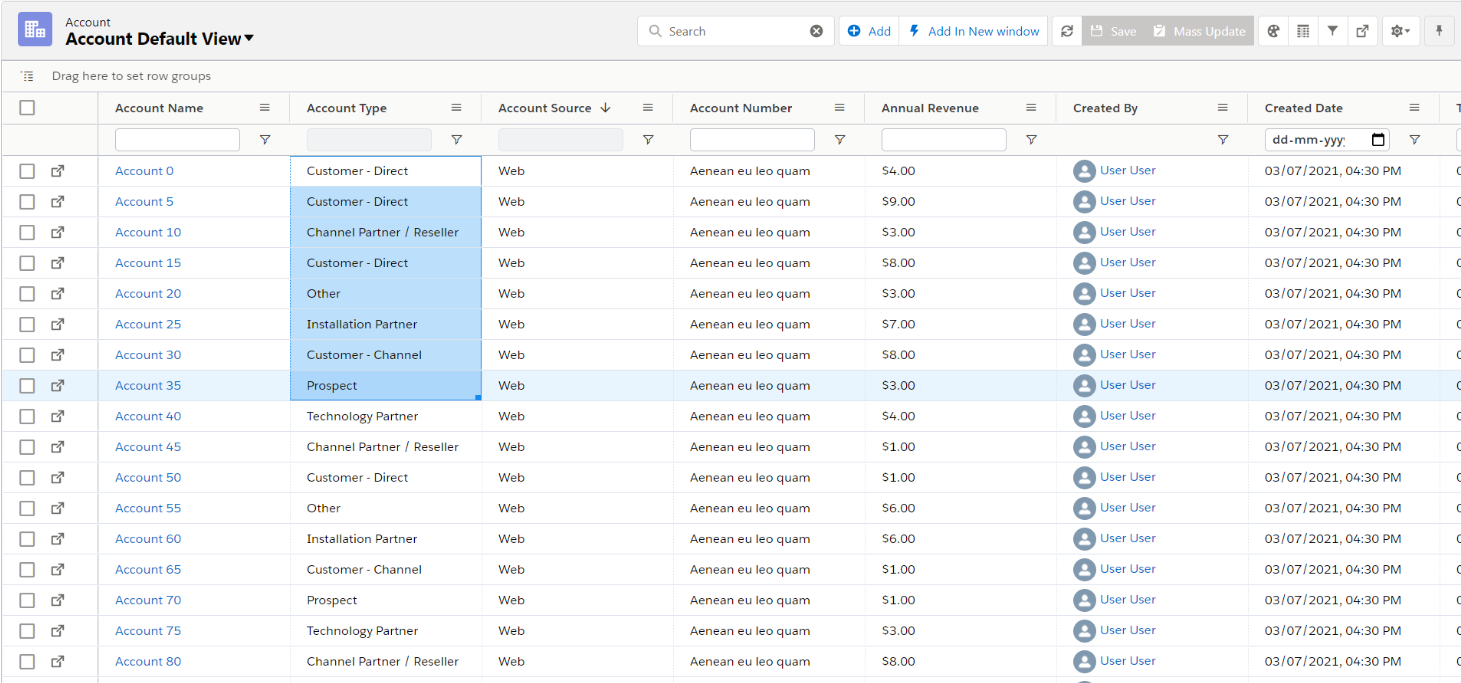
Task: Click the funnel filter icon in toolbar
Action: (1332, 31)
